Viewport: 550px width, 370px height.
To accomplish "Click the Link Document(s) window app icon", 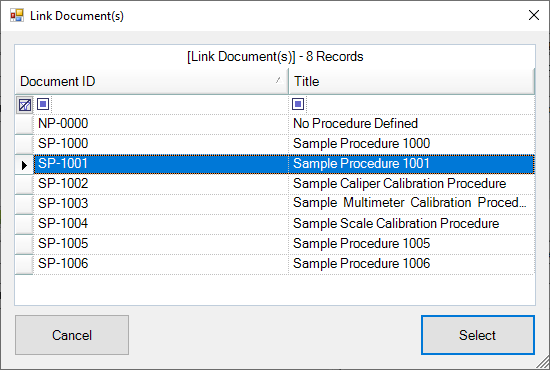I will point(16,15).
